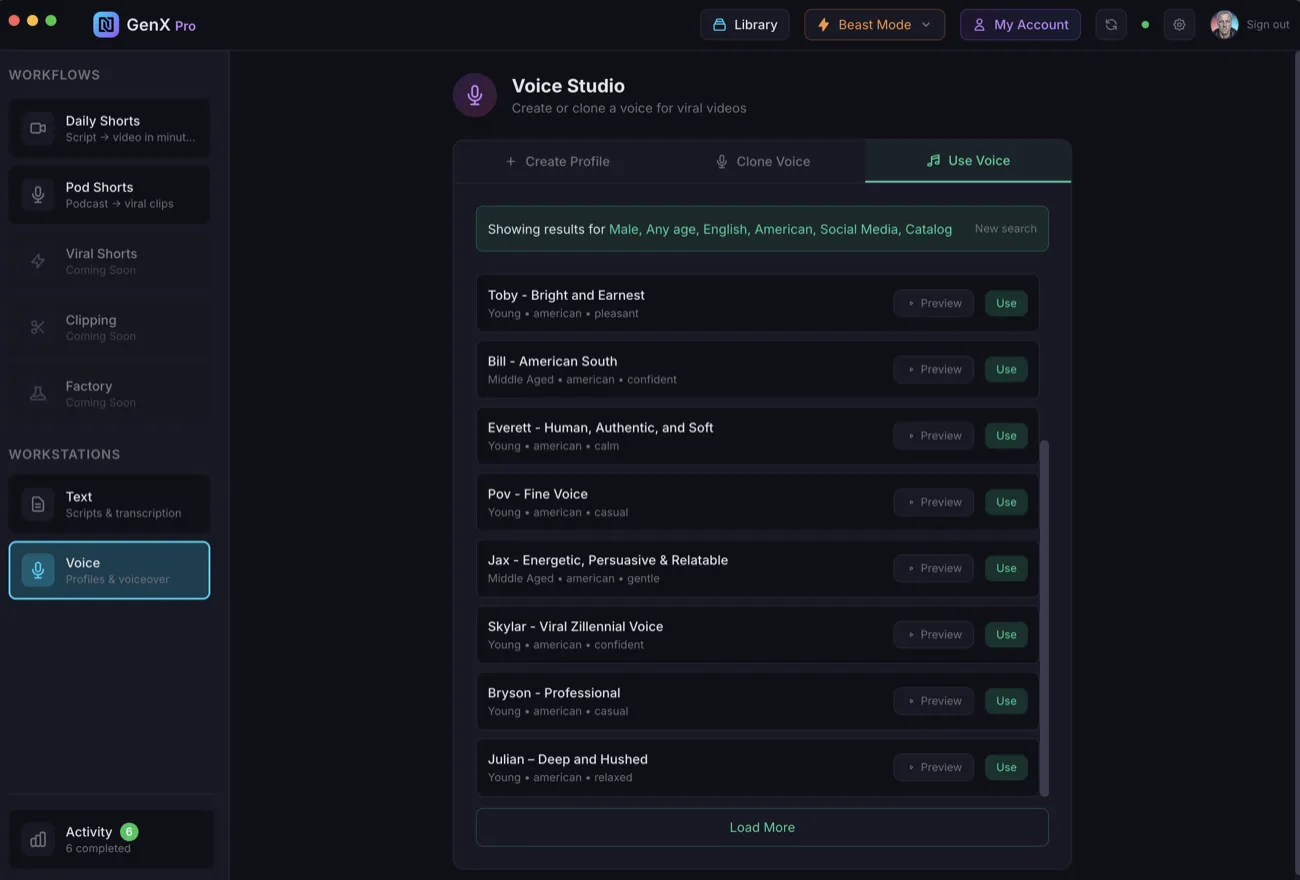Screen dimensions: 1300x880
Task: Click the Factory flask icon
Action: 37,392
